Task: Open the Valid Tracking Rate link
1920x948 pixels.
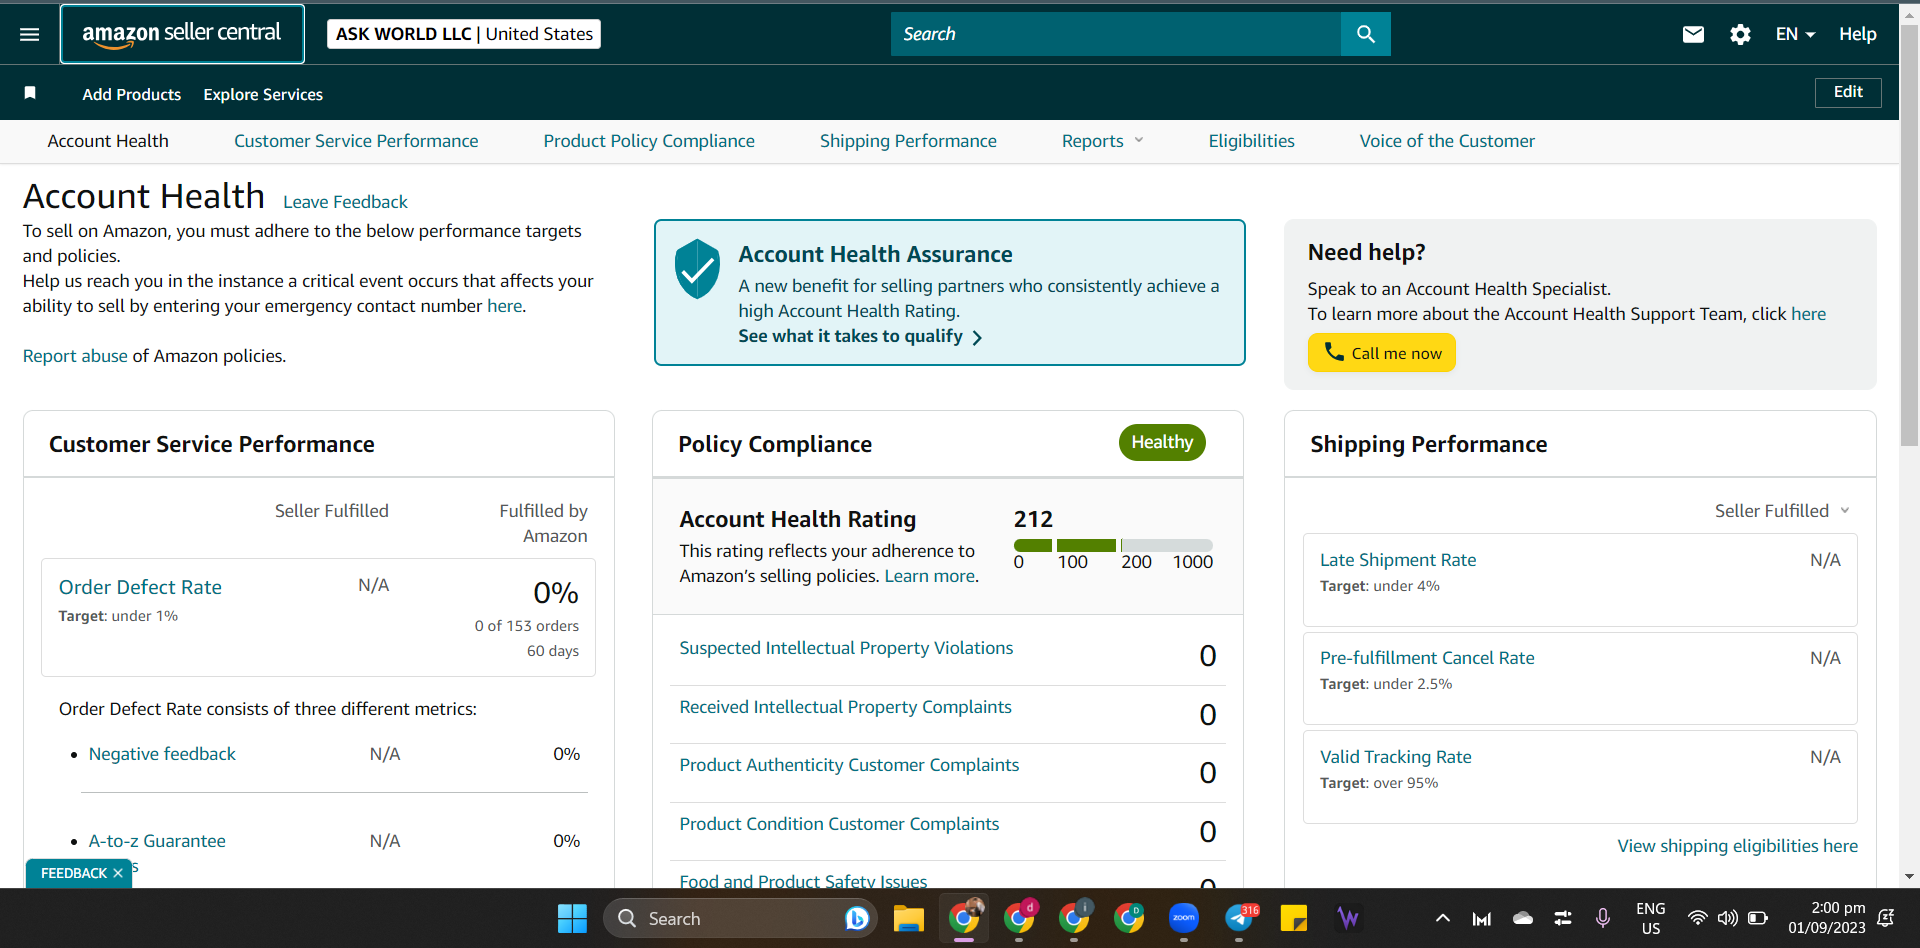Action: click(x=1396, y=757)
